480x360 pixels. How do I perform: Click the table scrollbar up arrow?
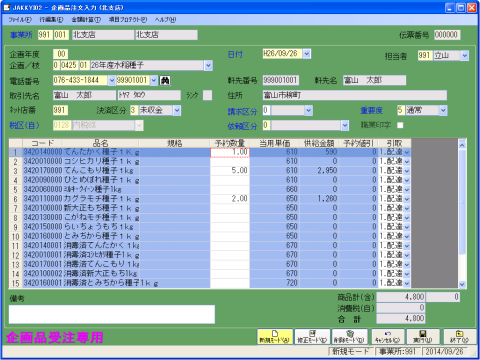[462, 145]
